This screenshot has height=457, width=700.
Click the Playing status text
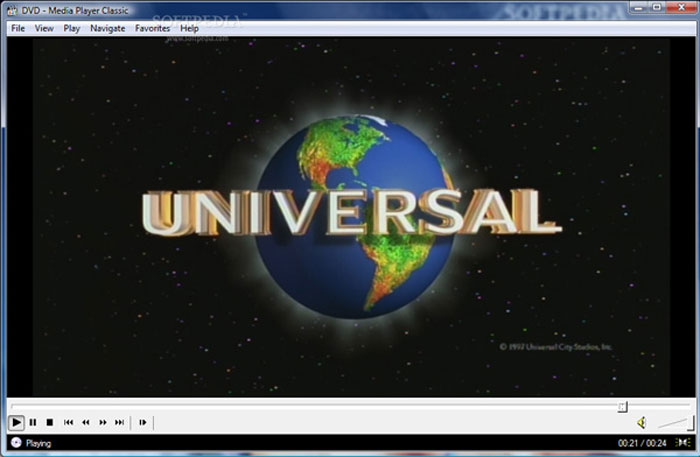[x=38, y=443]
